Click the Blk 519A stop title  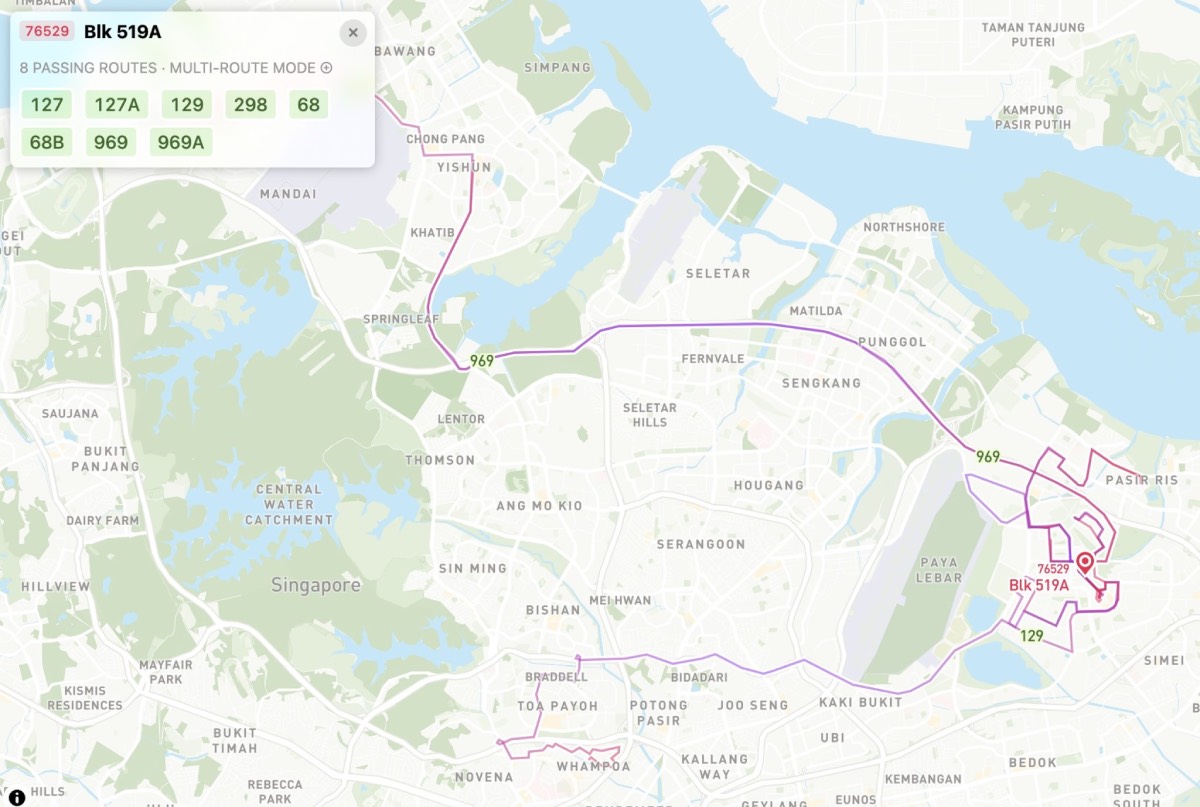pos(123,31)
